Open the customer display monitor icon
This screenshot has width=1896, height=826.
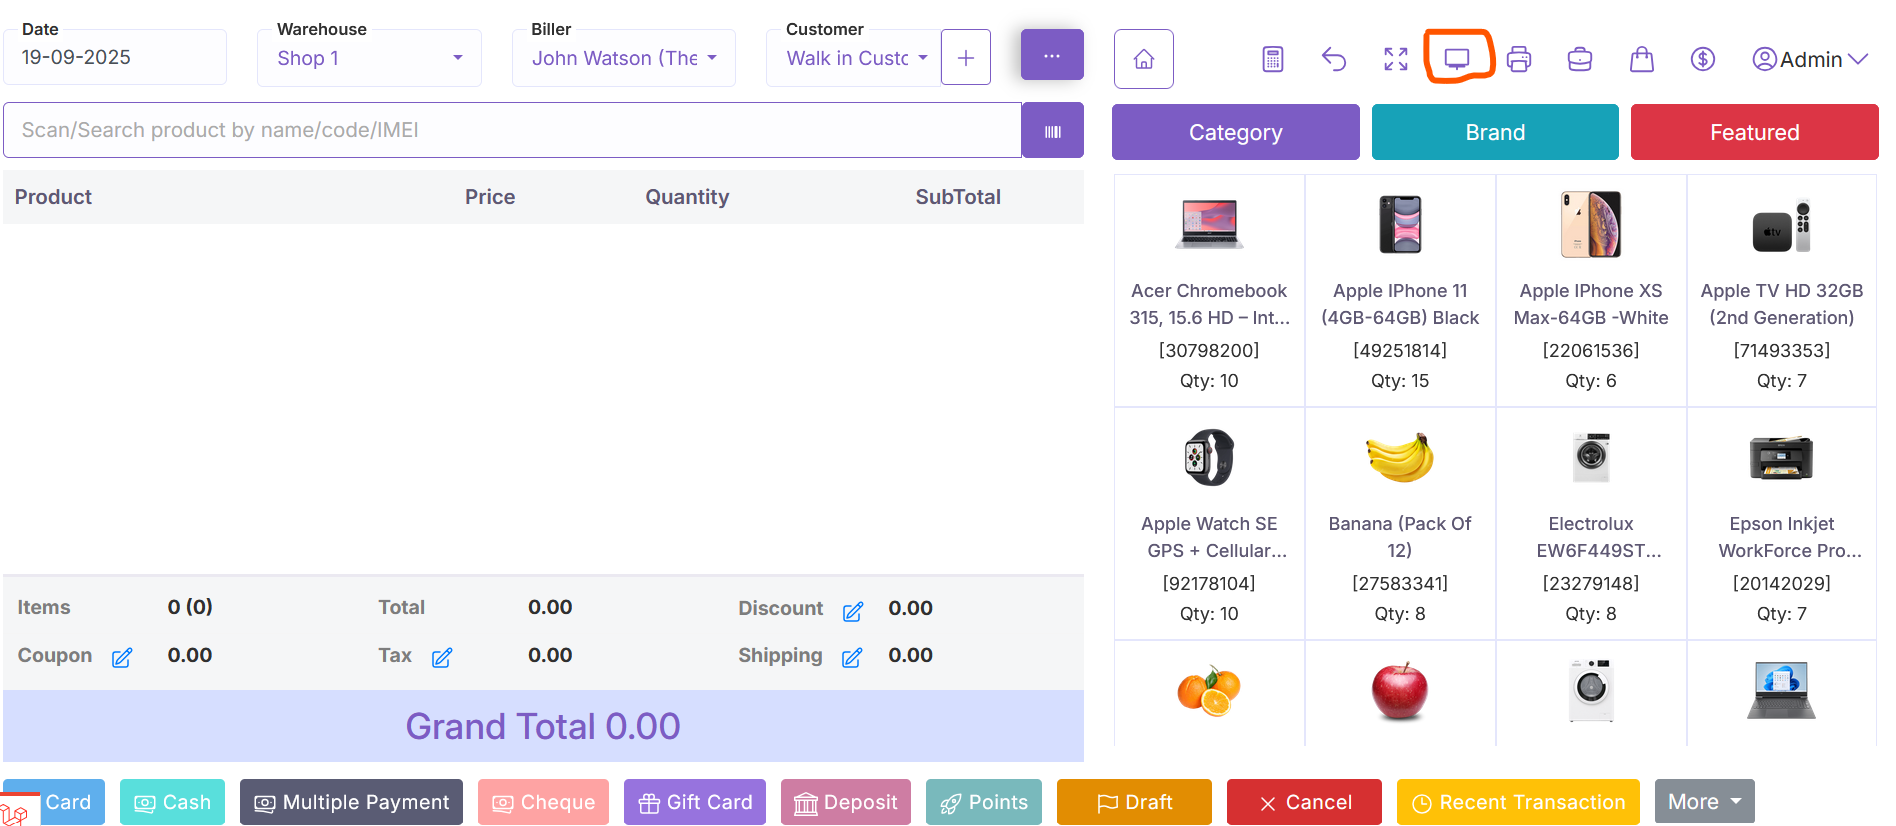click(x=1457, y=58)
